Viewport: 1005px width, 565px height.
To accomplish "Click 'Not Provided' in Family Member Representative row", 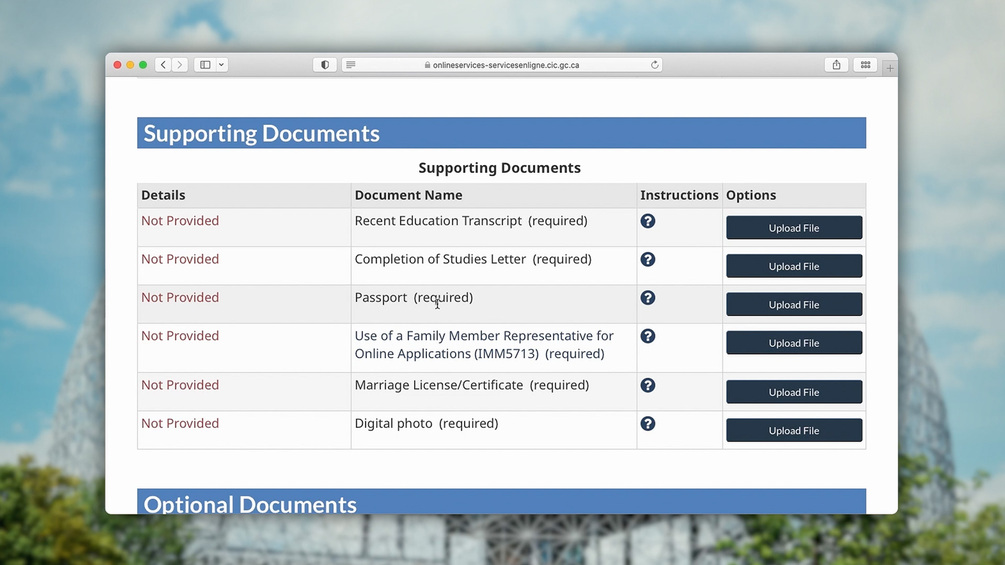I will (x=180, y=336).
